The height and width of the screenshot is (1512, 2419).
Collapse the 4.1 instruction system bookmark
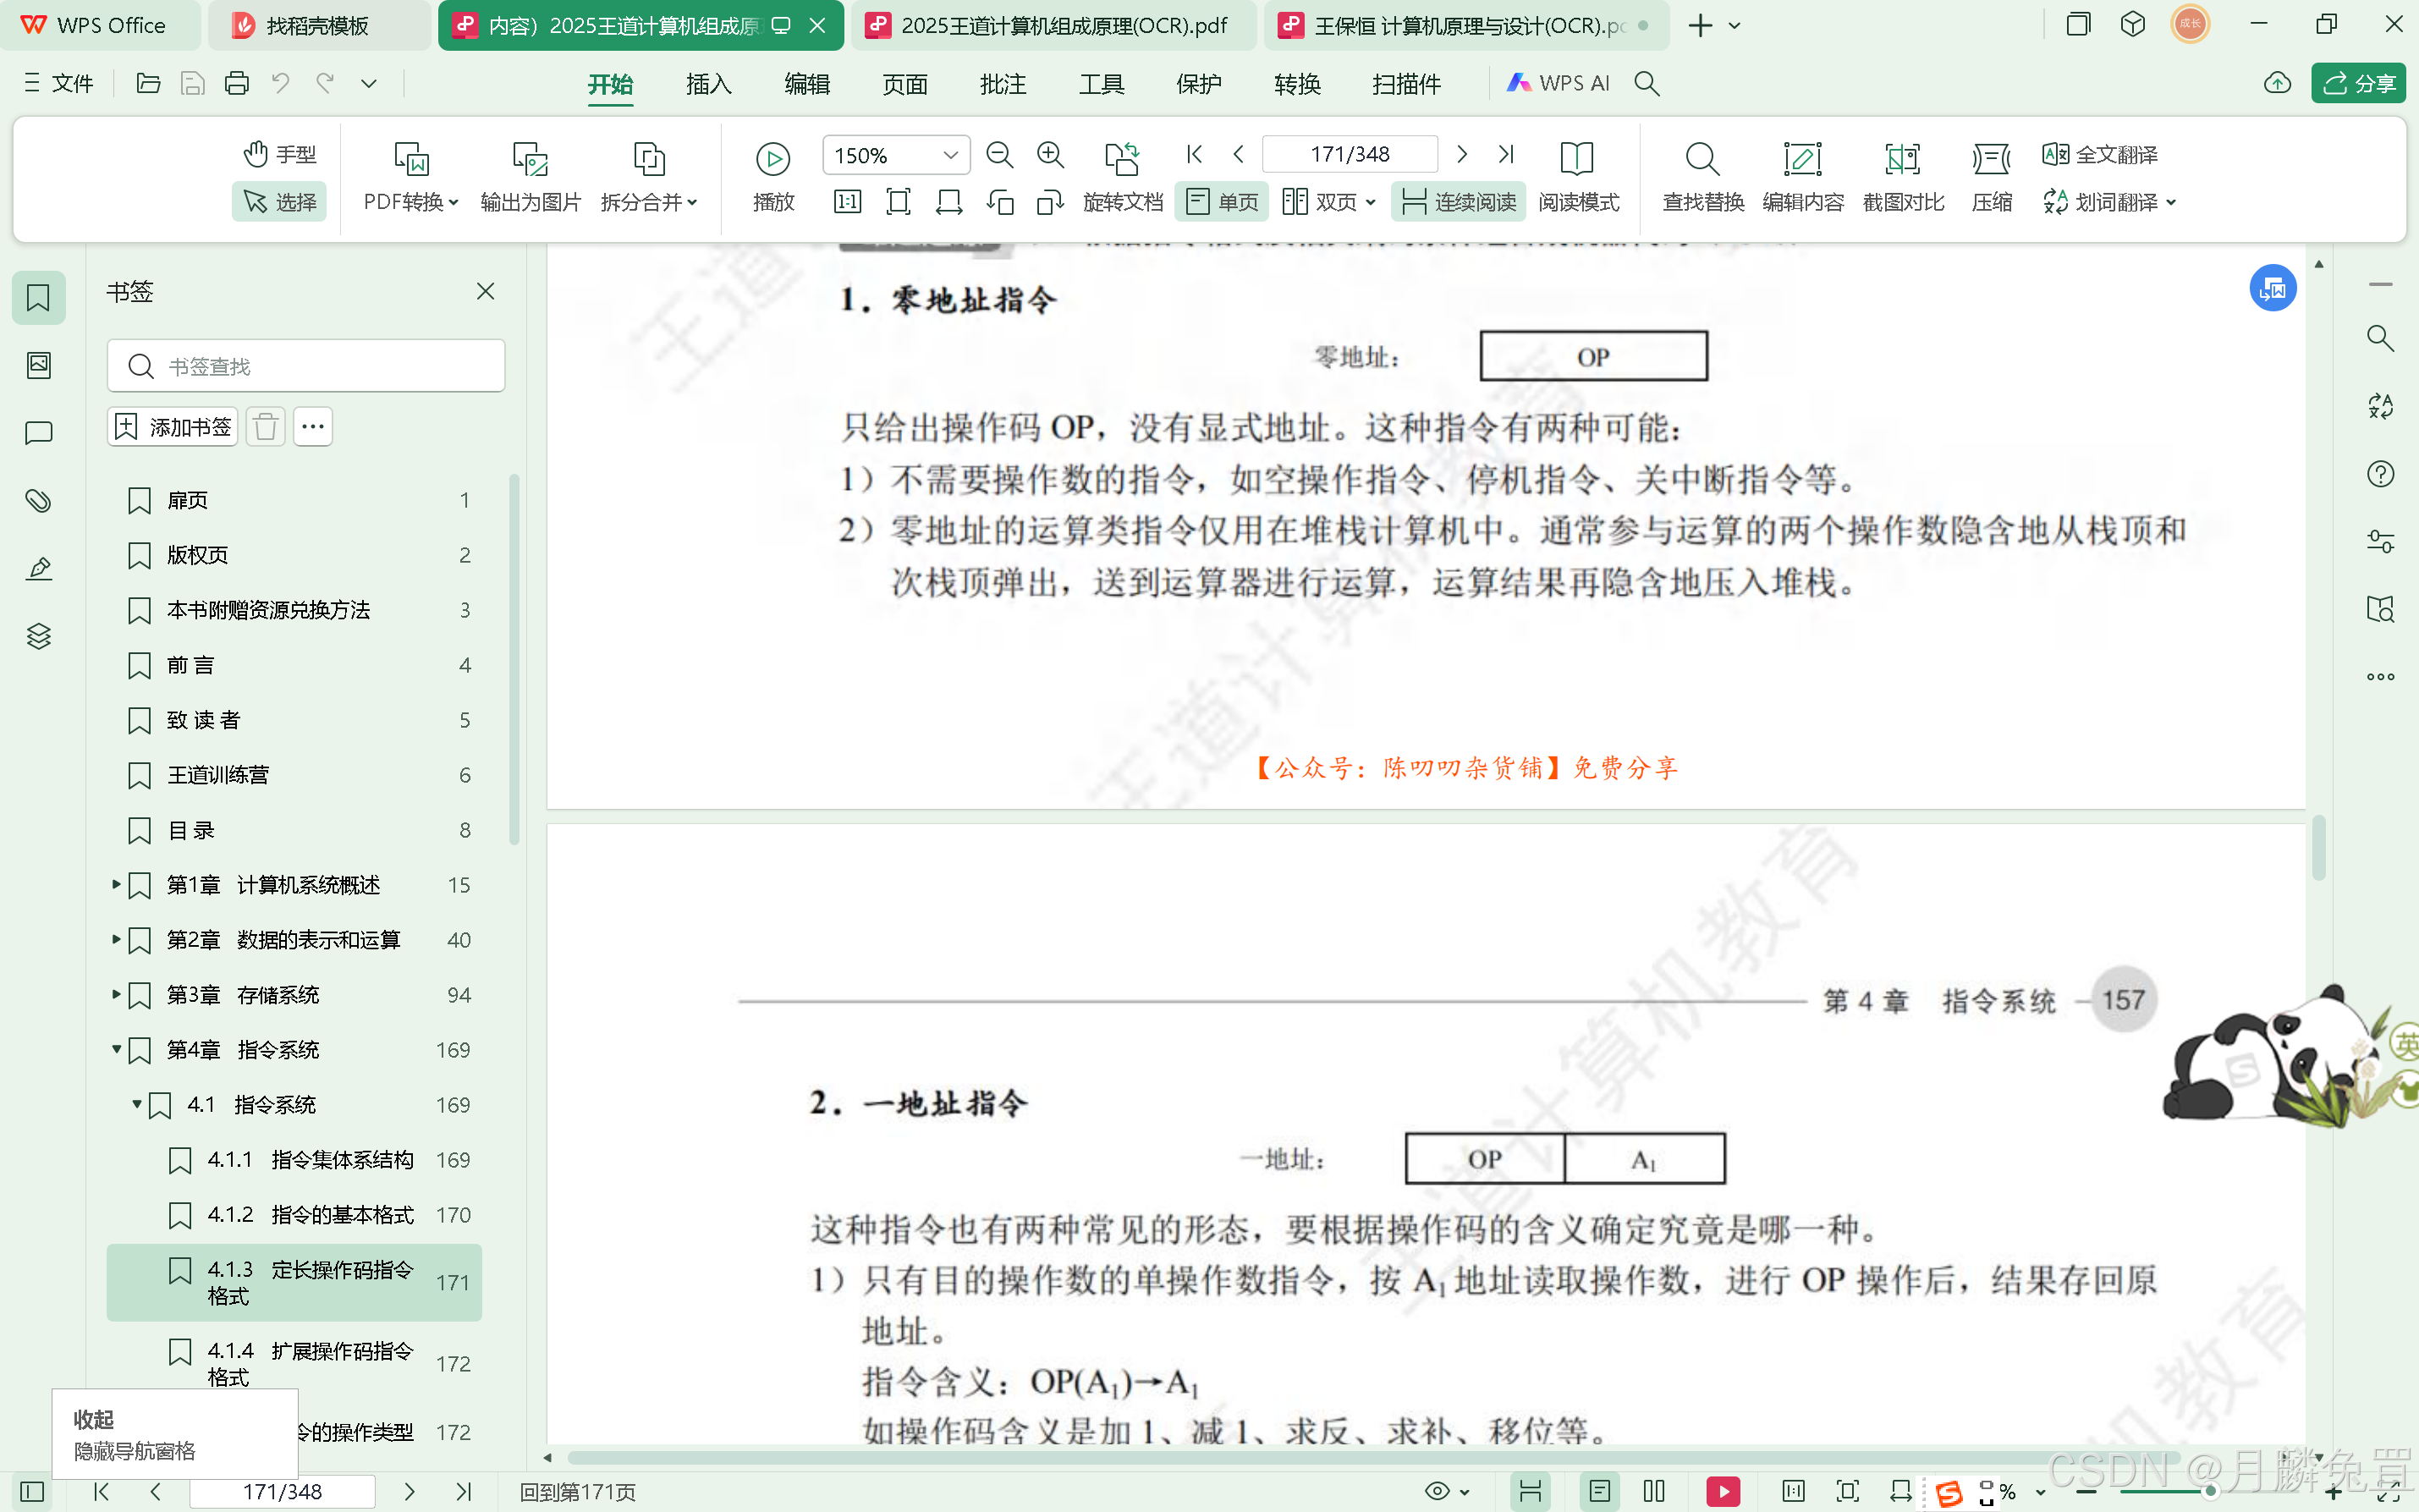(137, 1104)
